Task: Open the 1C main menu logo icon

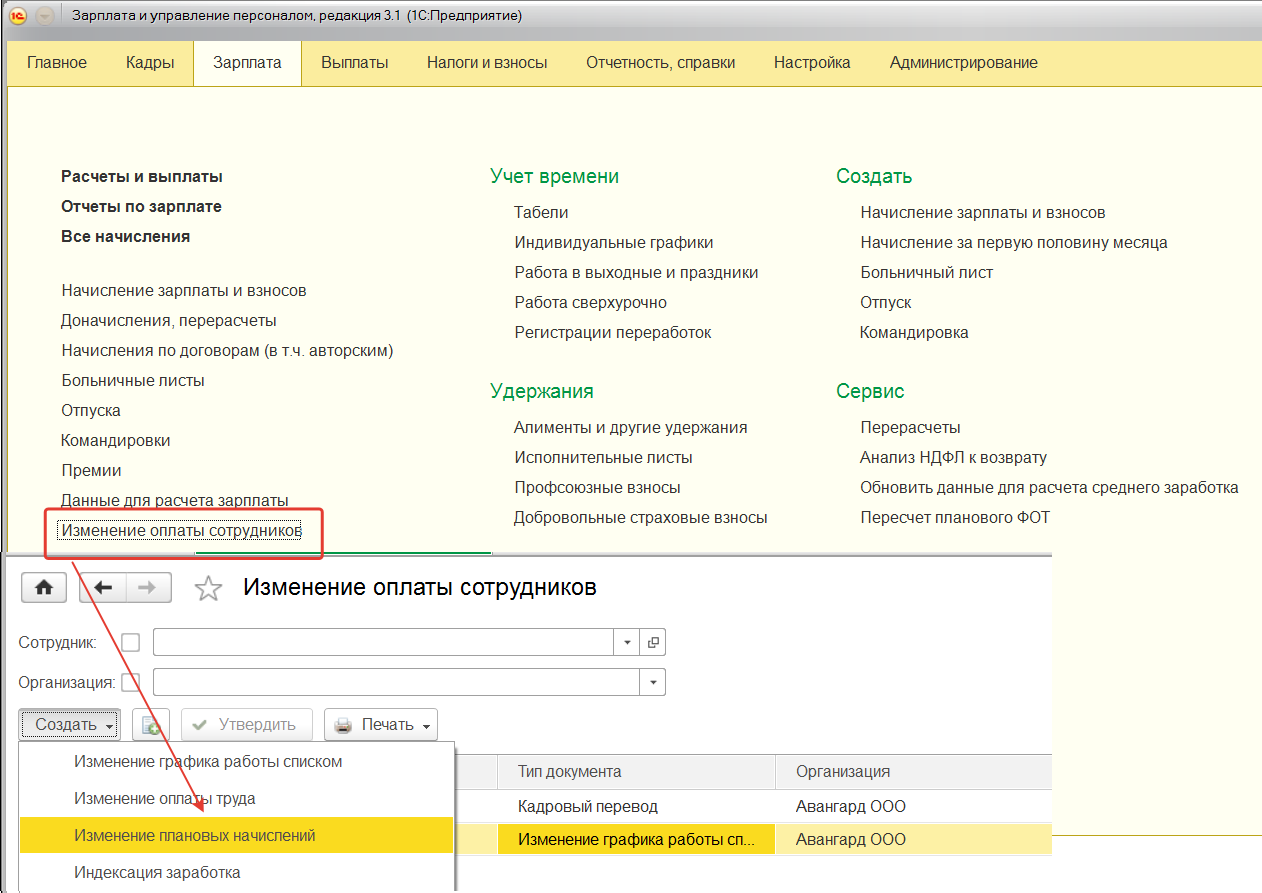Action: tap(18, 16)
